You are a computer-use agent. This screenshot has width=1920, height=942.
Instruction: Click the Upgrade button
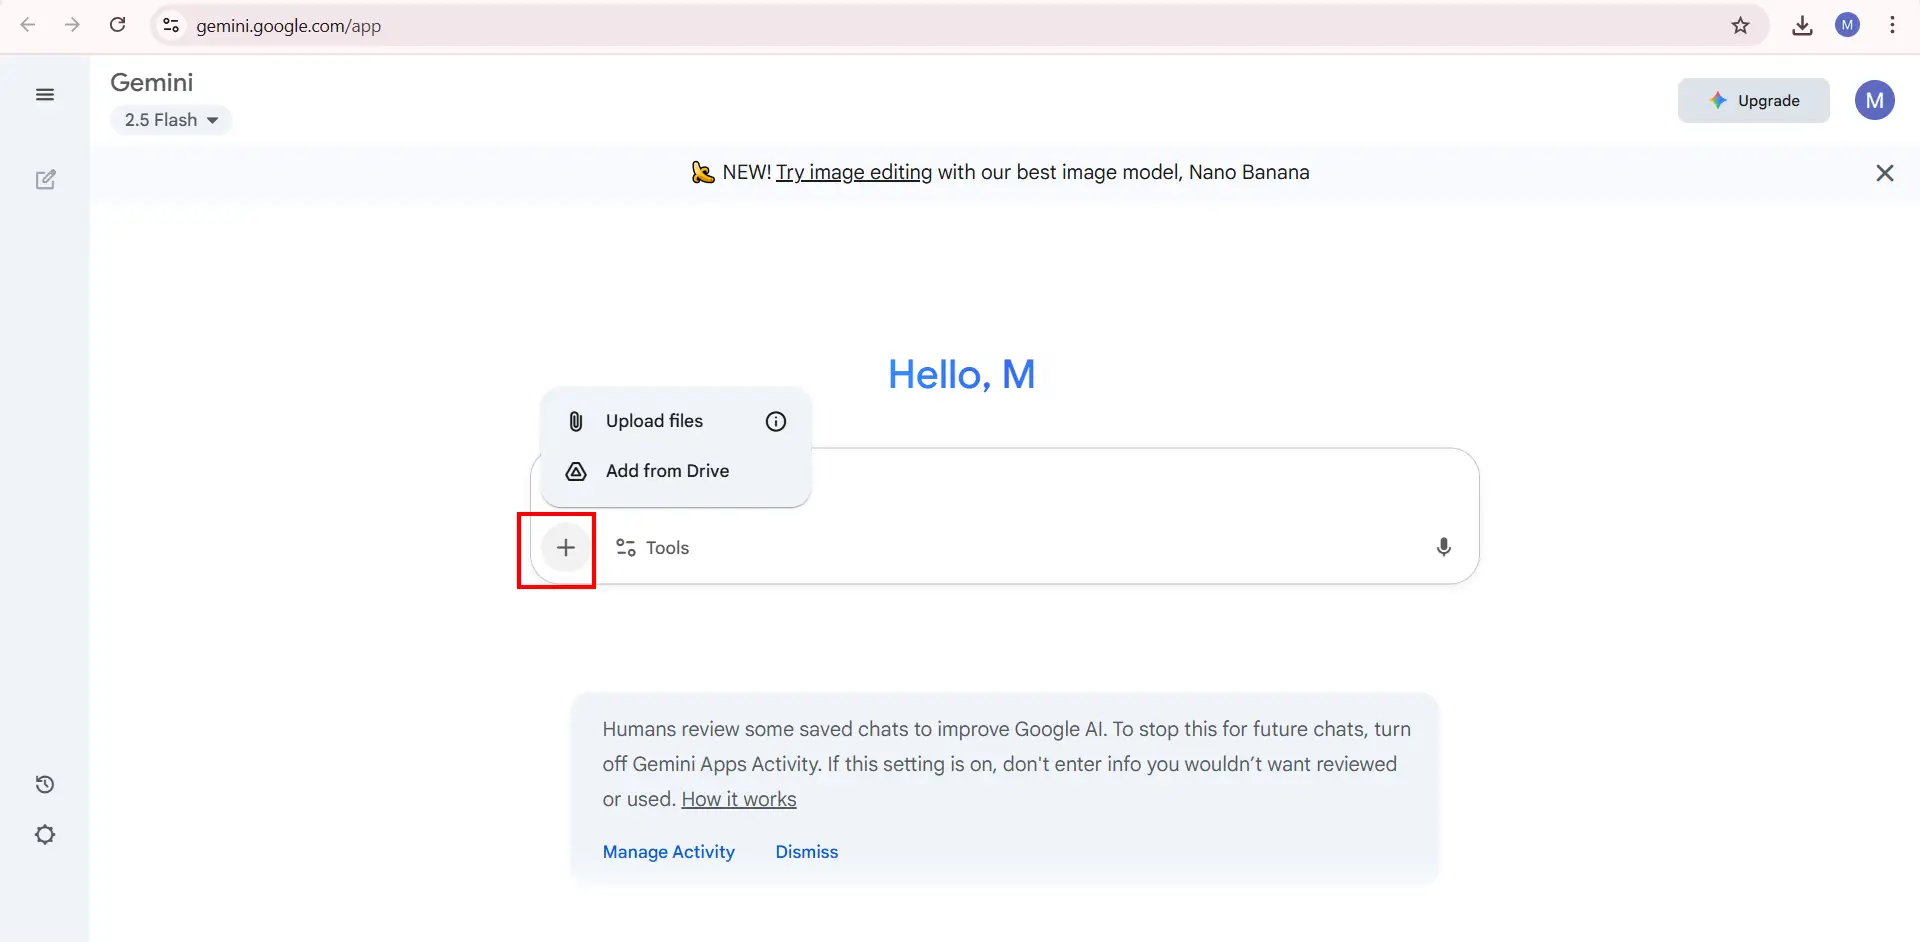click(x=1754, y=101)
